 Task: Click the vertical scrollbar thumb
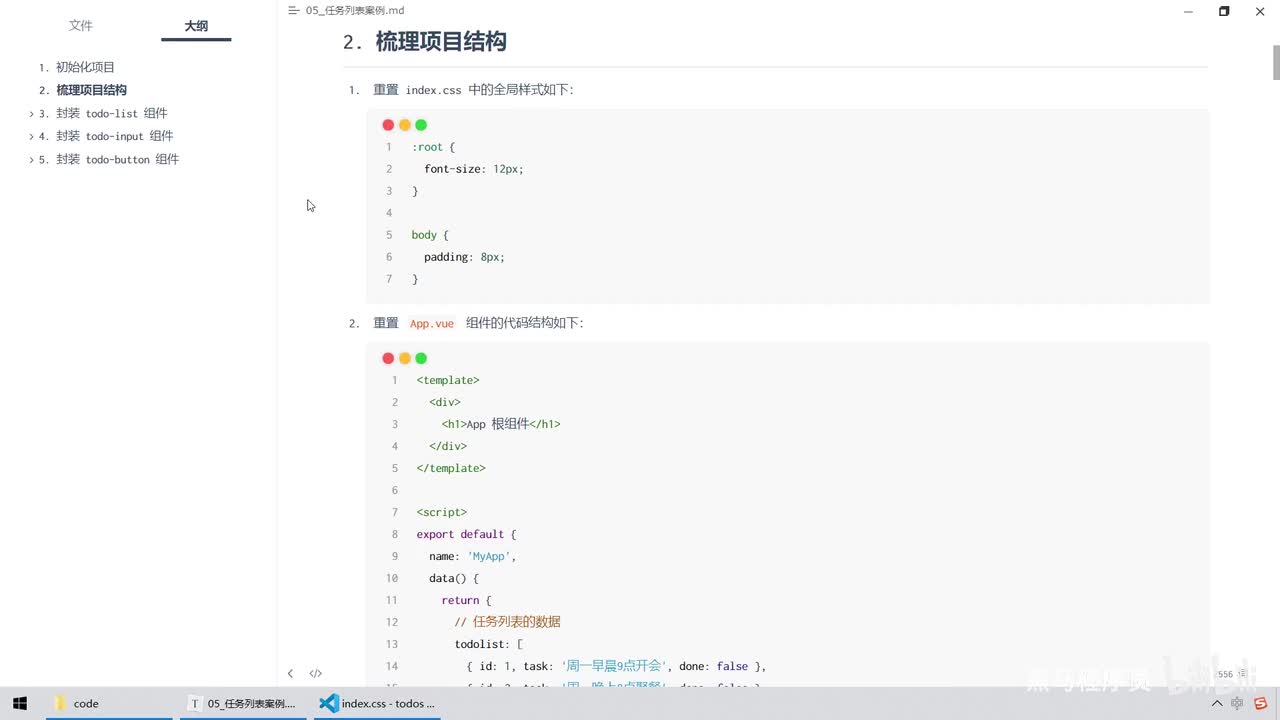tap(1276, 61)
